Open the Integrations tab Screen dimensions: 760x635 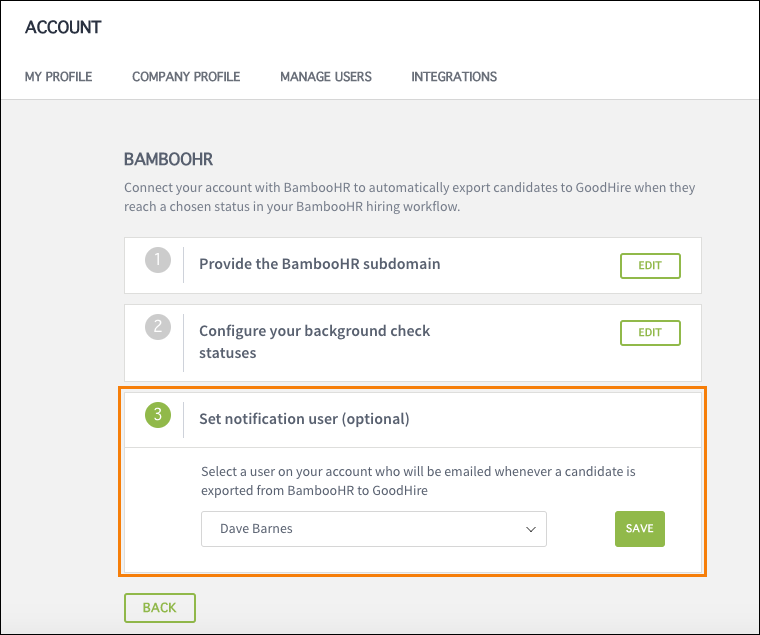coord(454,77)
